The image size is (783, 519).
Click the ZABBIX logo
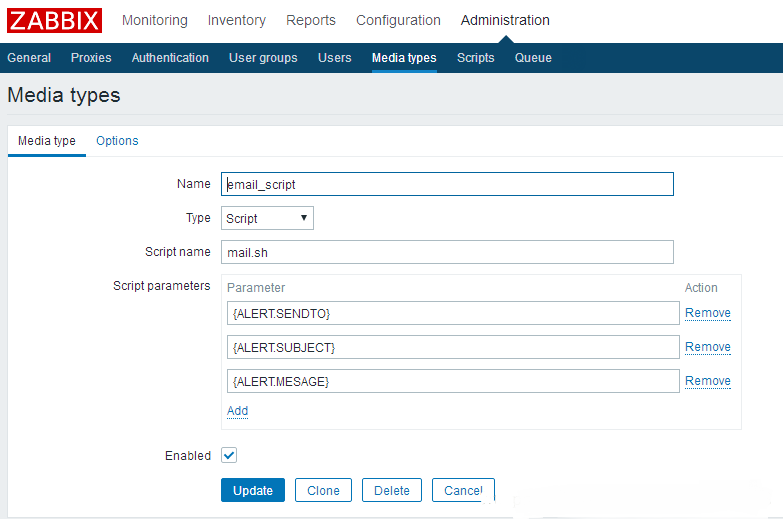click(x=54, y=20)
